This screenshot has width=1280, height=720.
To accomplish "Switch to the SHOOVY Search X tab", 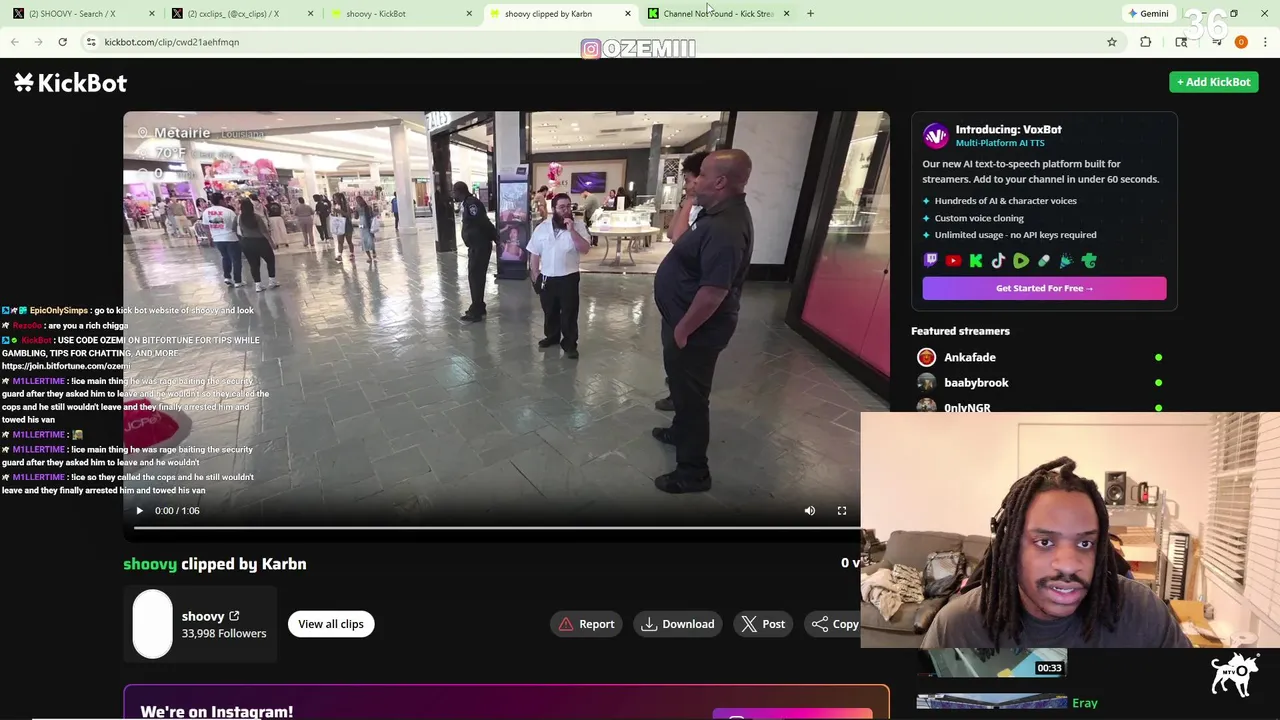I will tap(82, 14).
